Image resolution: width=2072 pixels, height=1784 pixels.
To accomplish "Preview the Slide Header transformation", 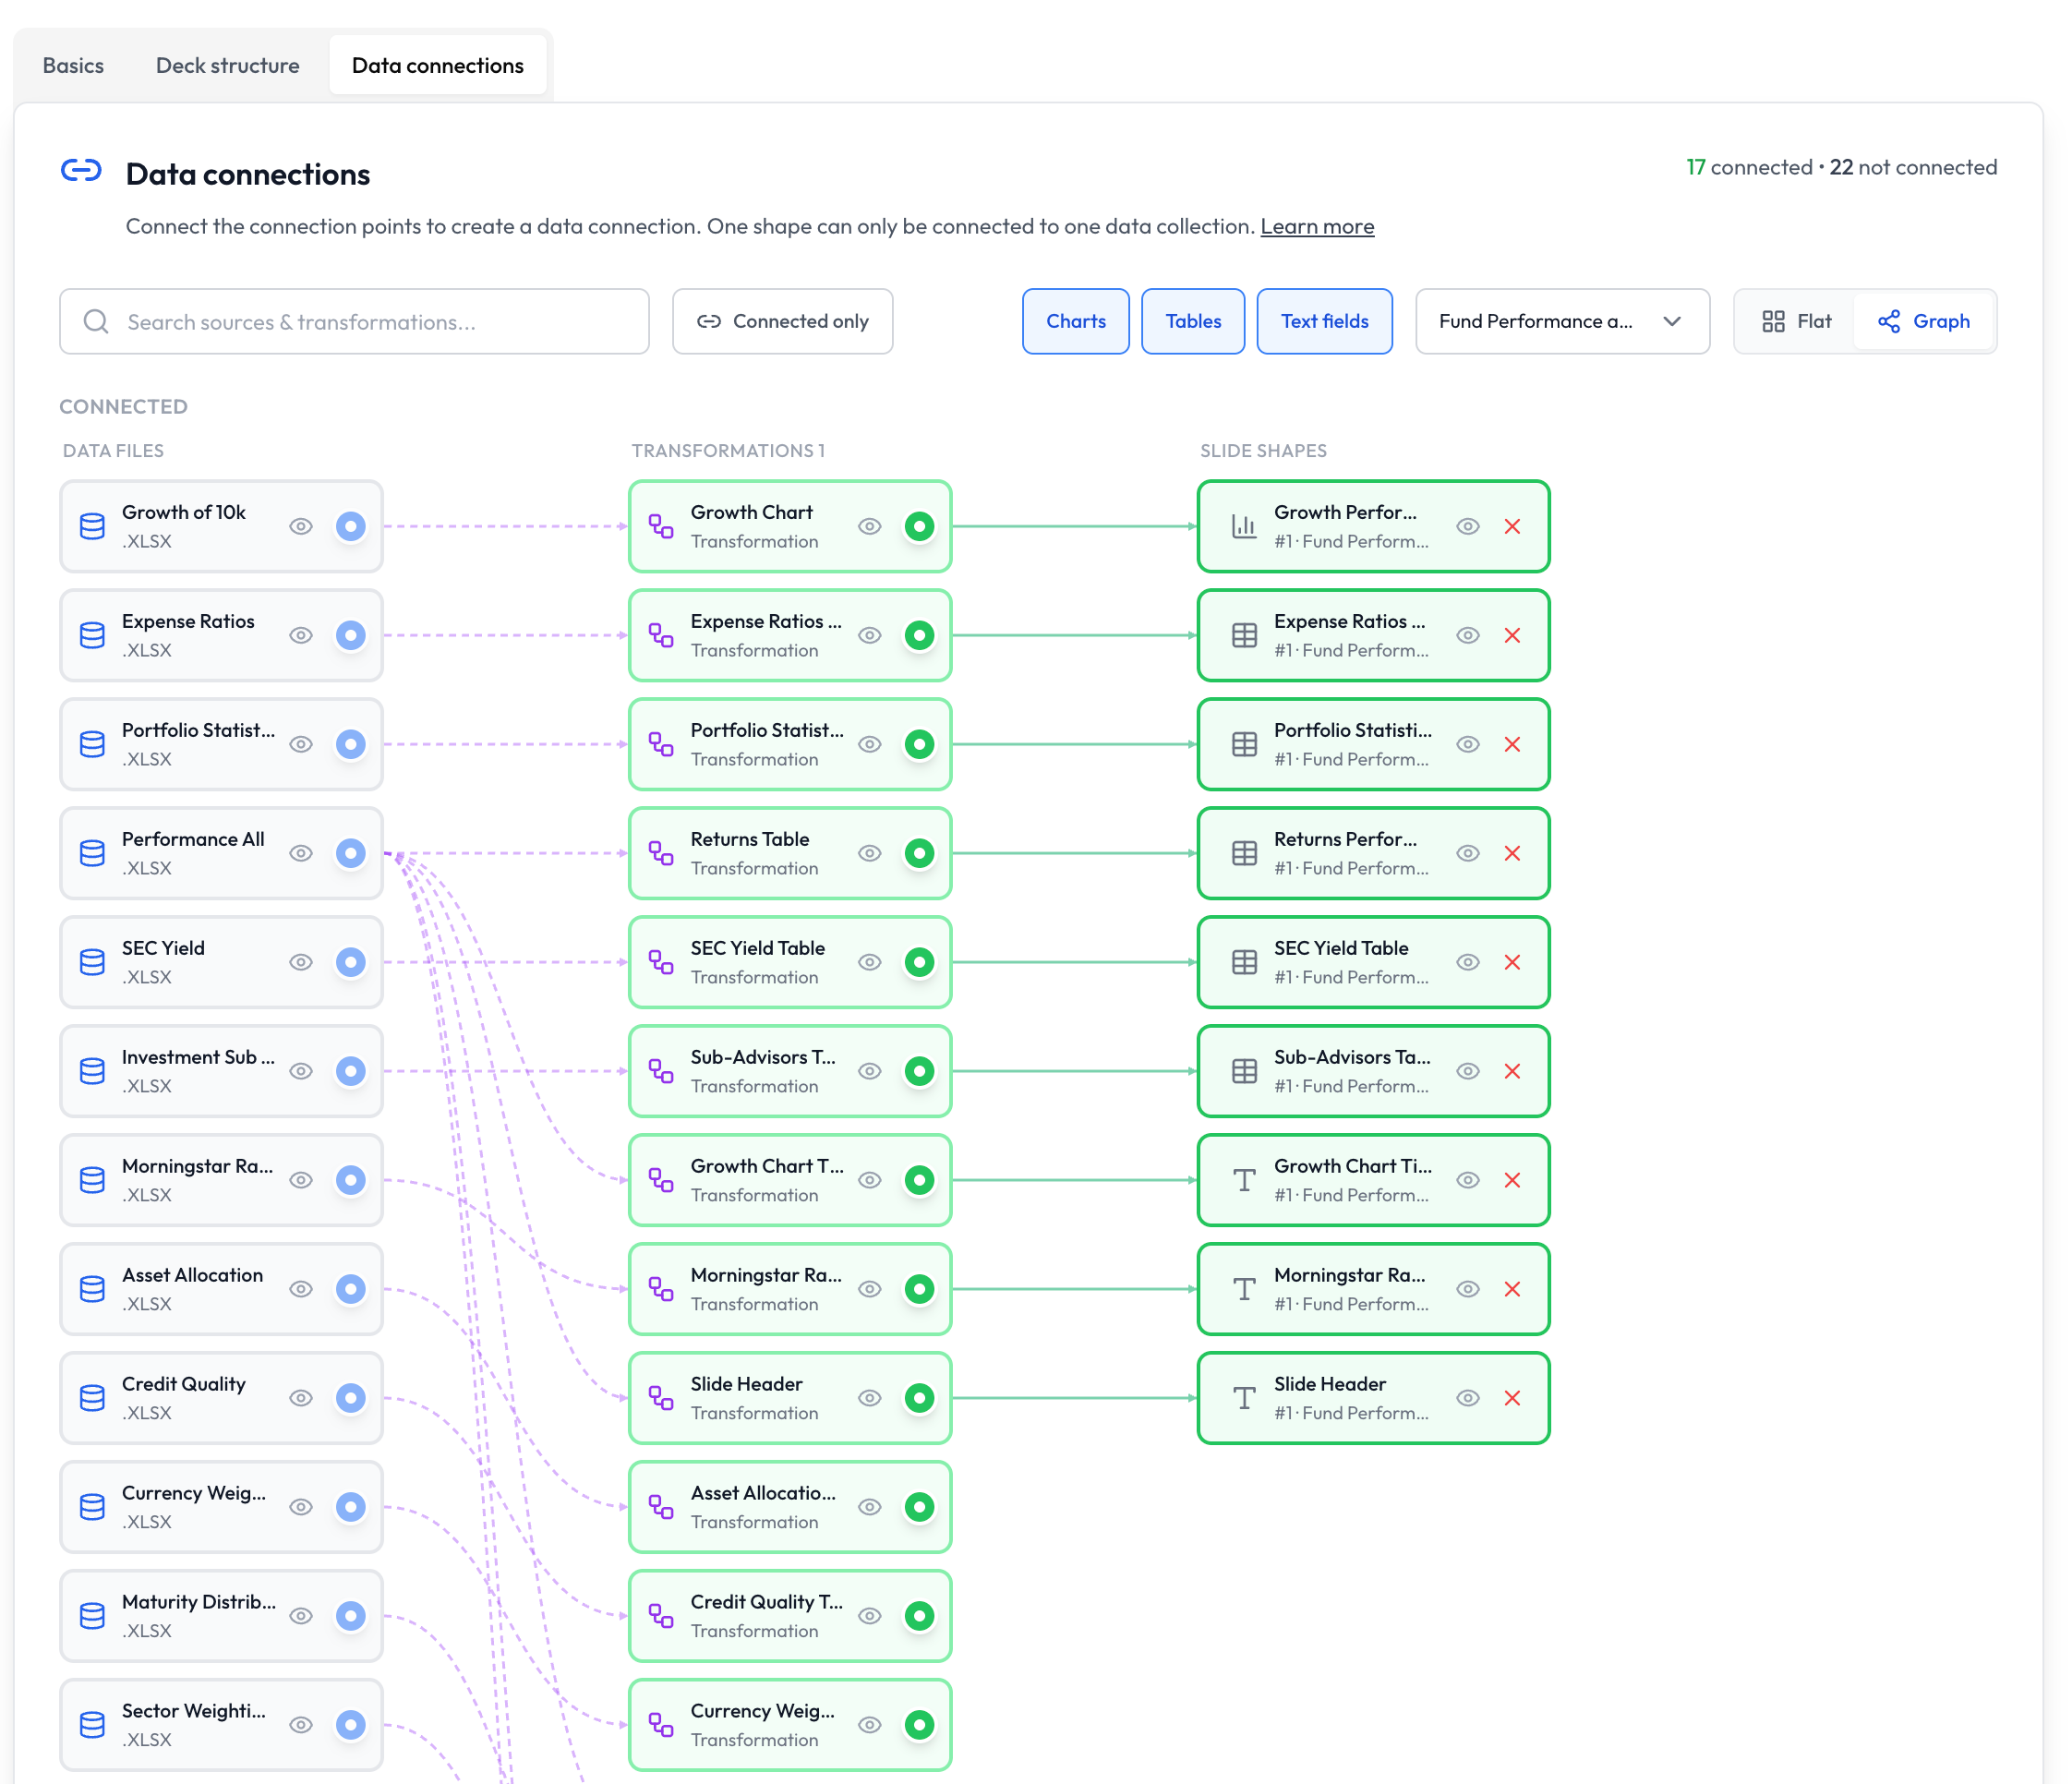I will click(870, 1398).
